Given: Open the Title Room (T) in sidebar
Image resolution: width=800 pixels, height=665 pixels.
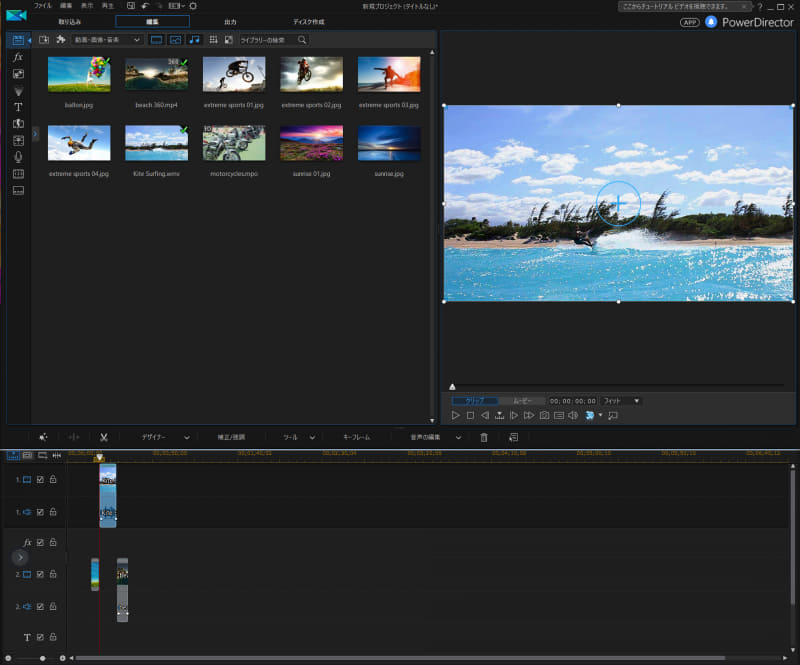Looking at the screenshot, I should (18, 106).
